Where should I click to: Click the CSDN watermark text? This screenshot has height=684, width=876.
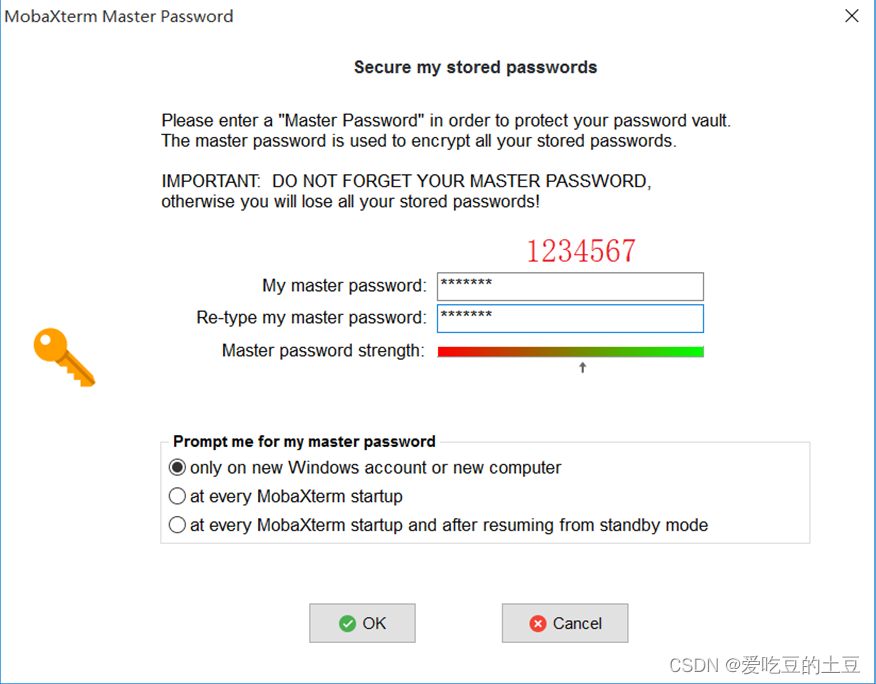click(764, 663)
